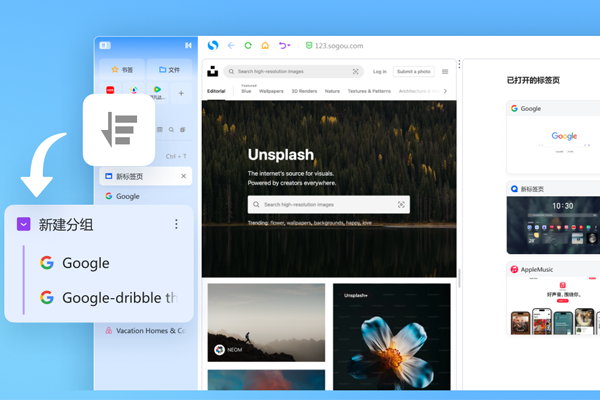Select the Editorial tab on Unsplash

point(215,91)
